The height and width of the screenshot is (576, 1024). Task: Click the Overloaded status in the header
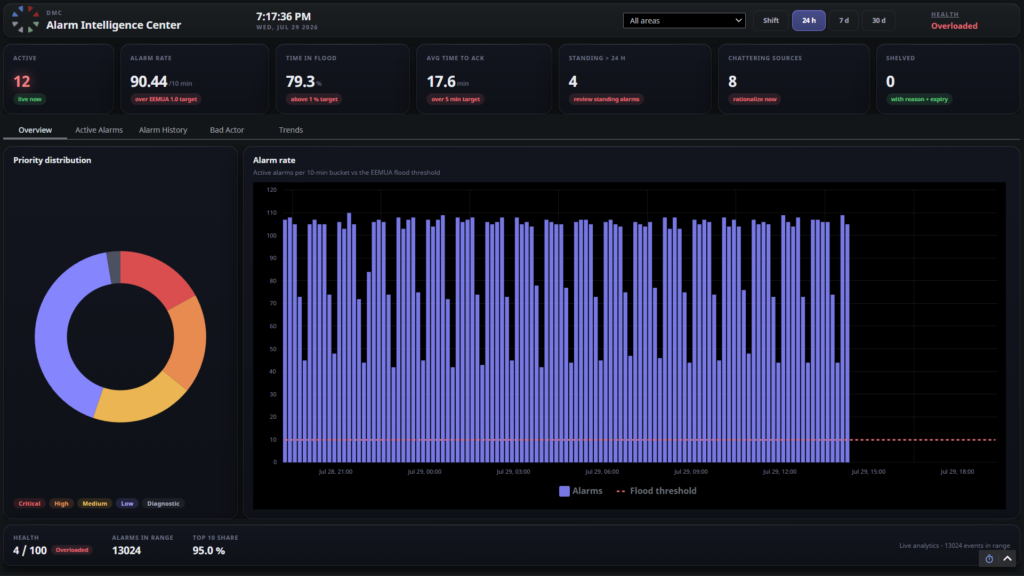(x=954, y=26)
